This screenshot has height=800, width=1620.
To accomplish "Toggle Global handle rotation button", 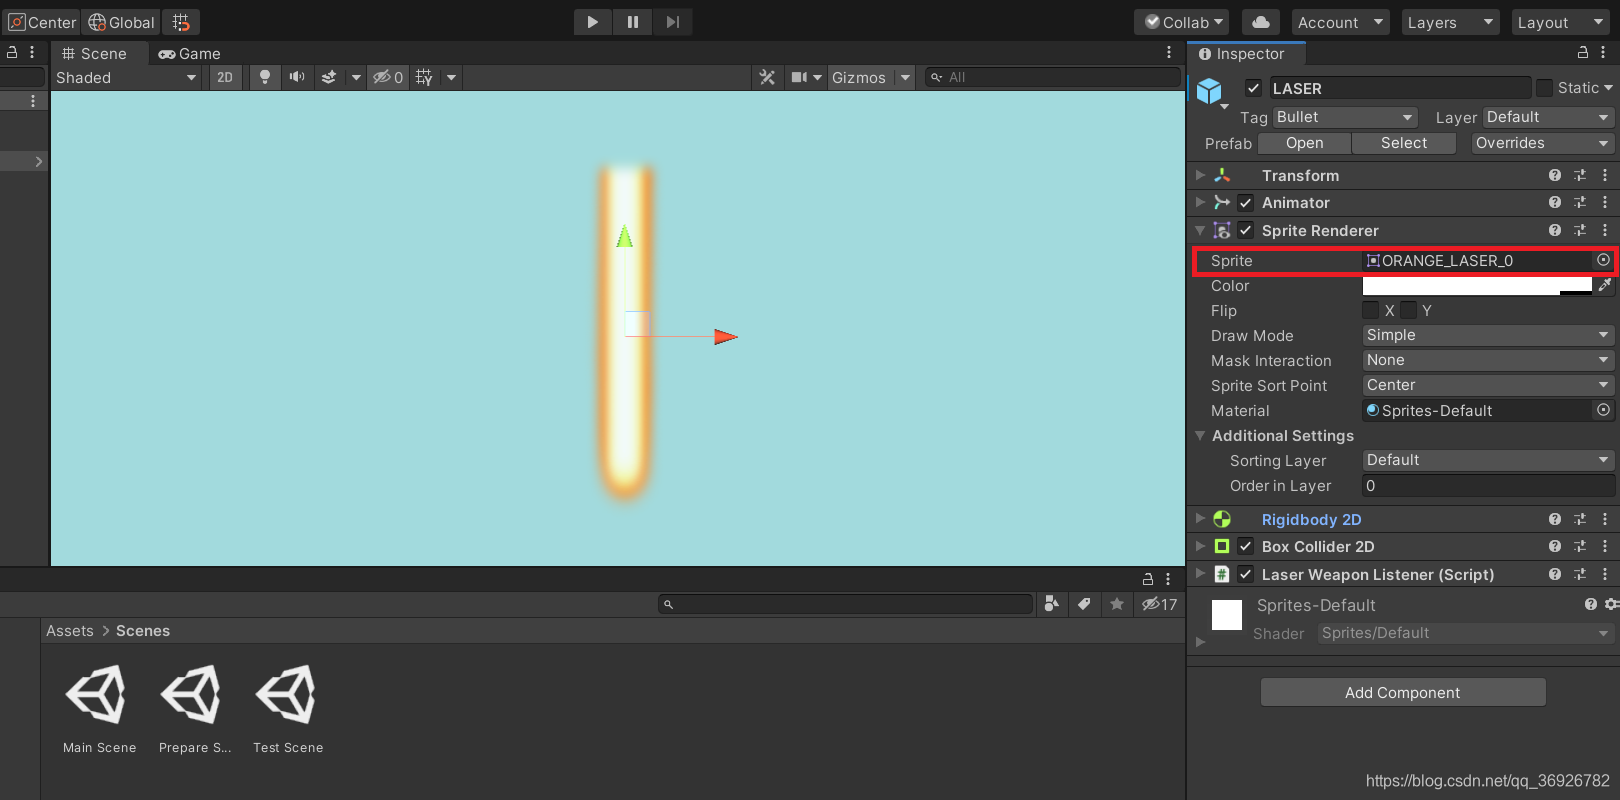I will (x=121, y=22).
